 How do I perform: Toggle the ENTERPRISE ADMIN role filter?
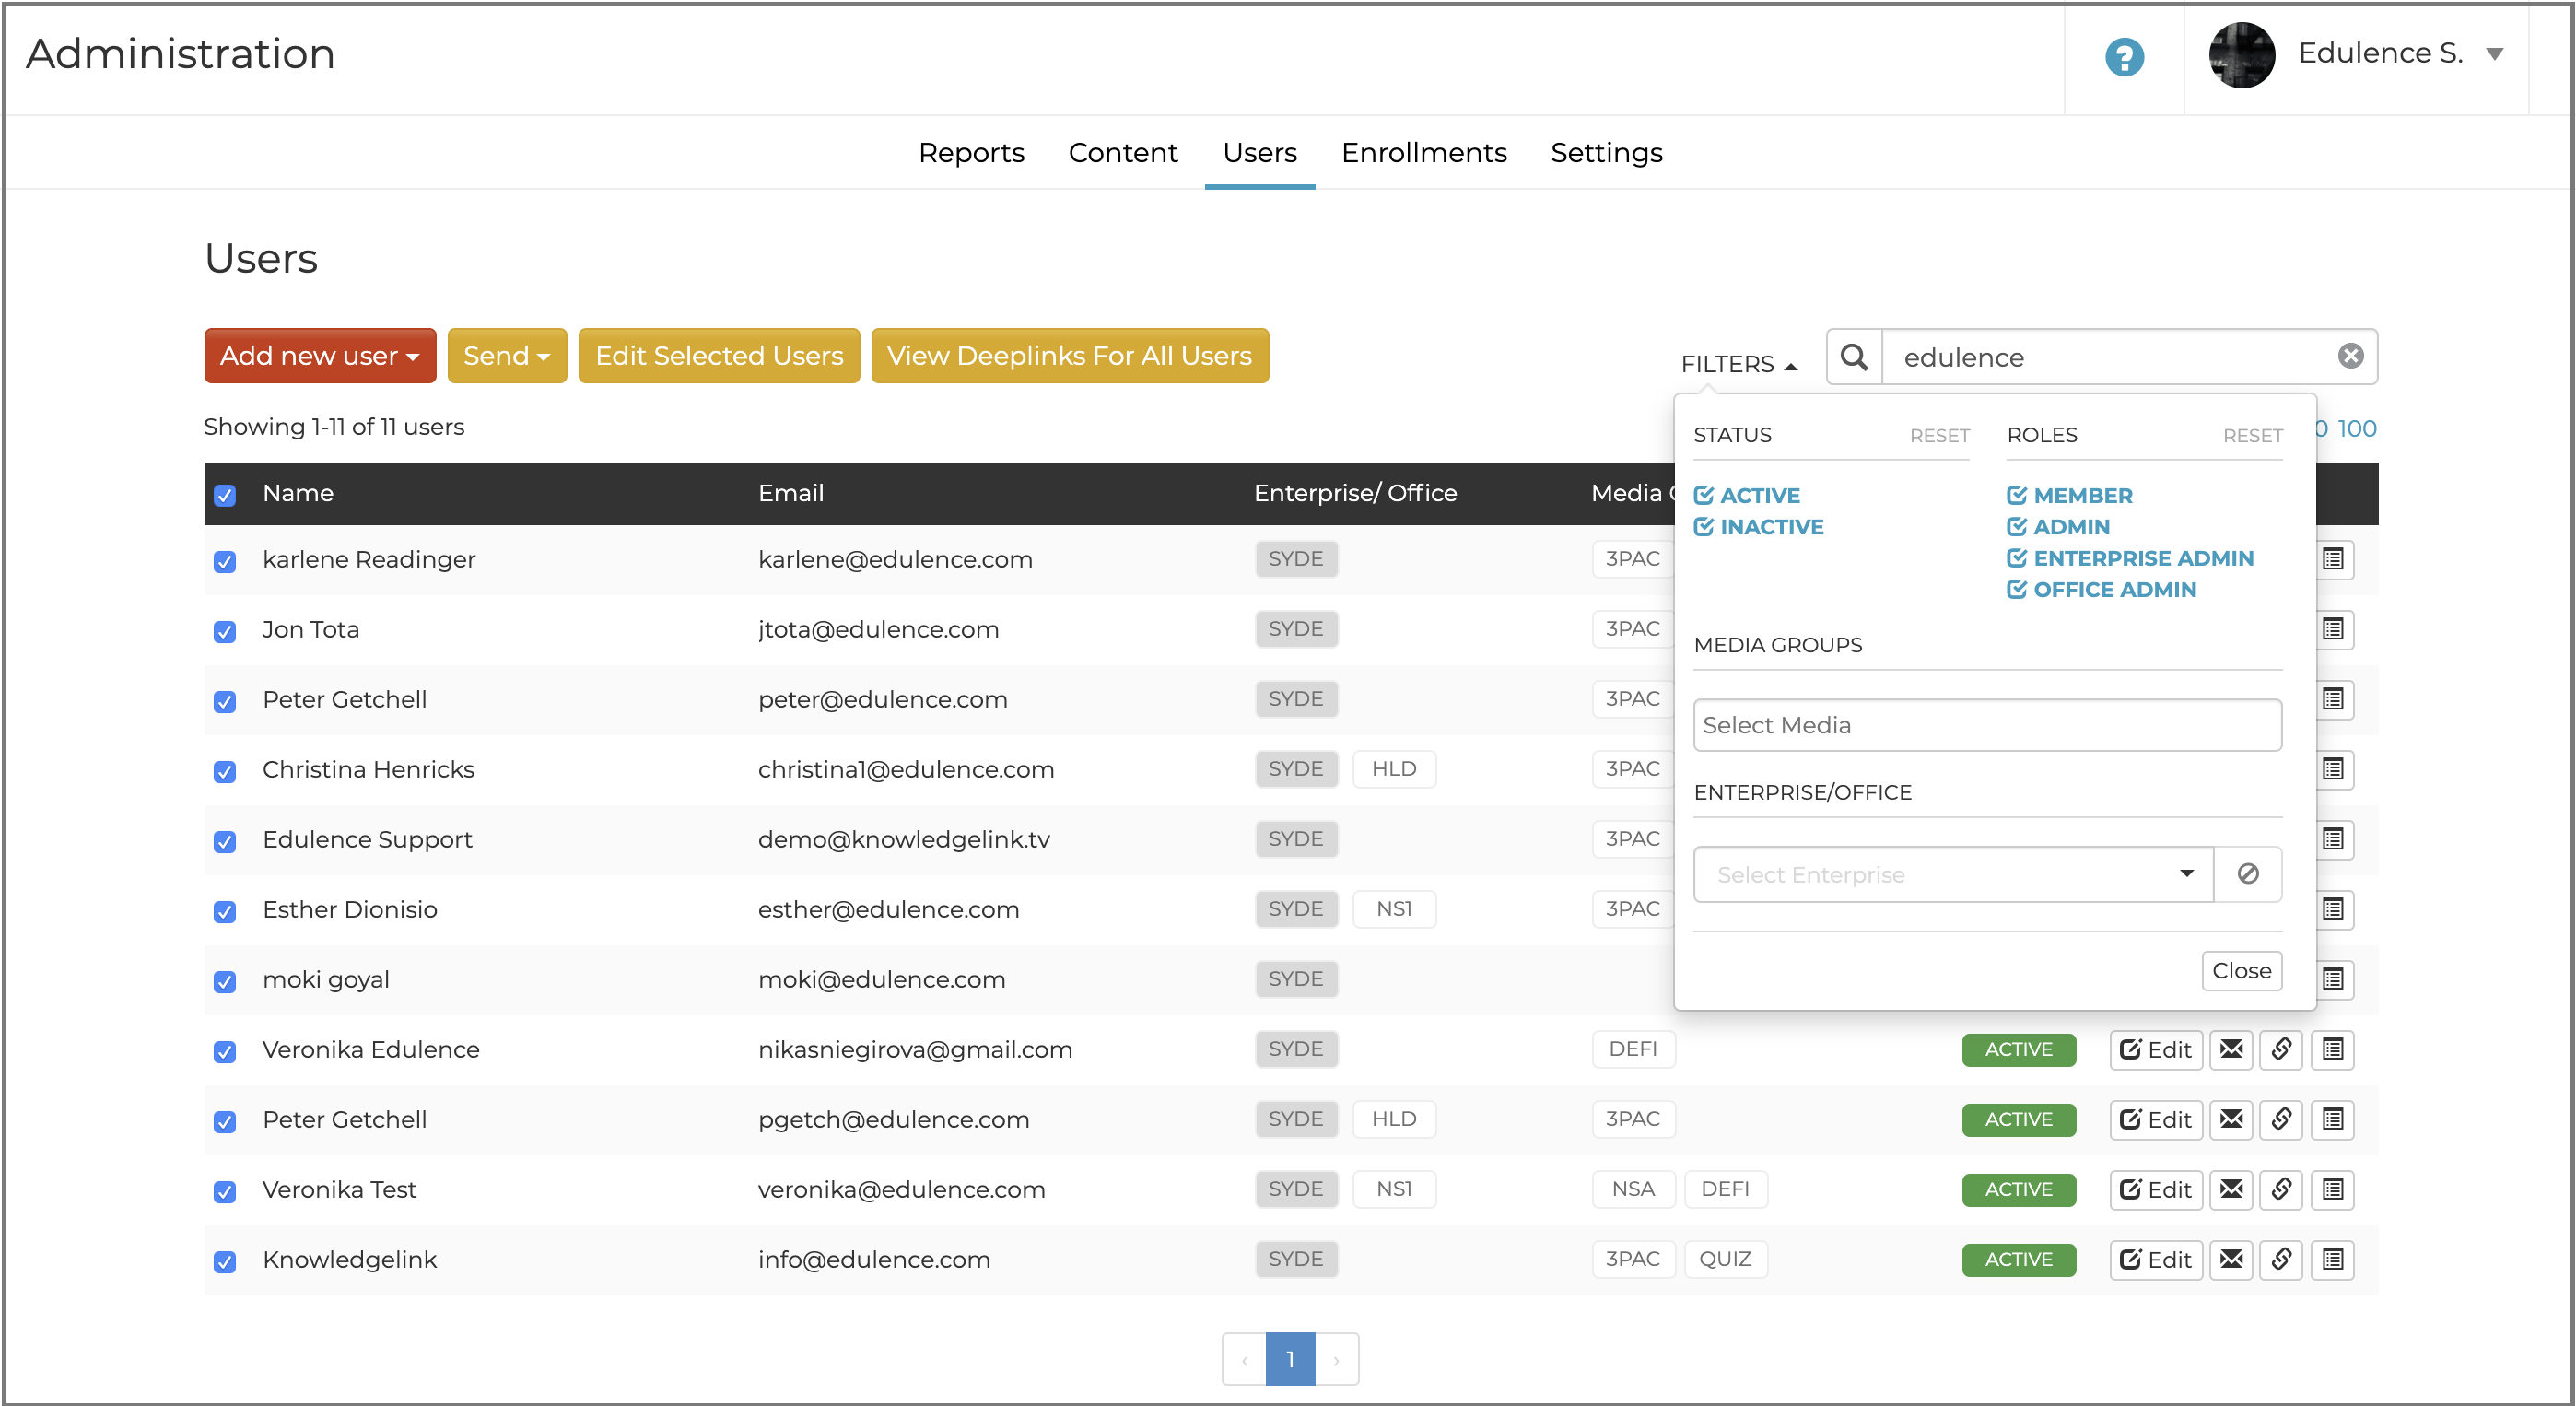coord(2129,558)
